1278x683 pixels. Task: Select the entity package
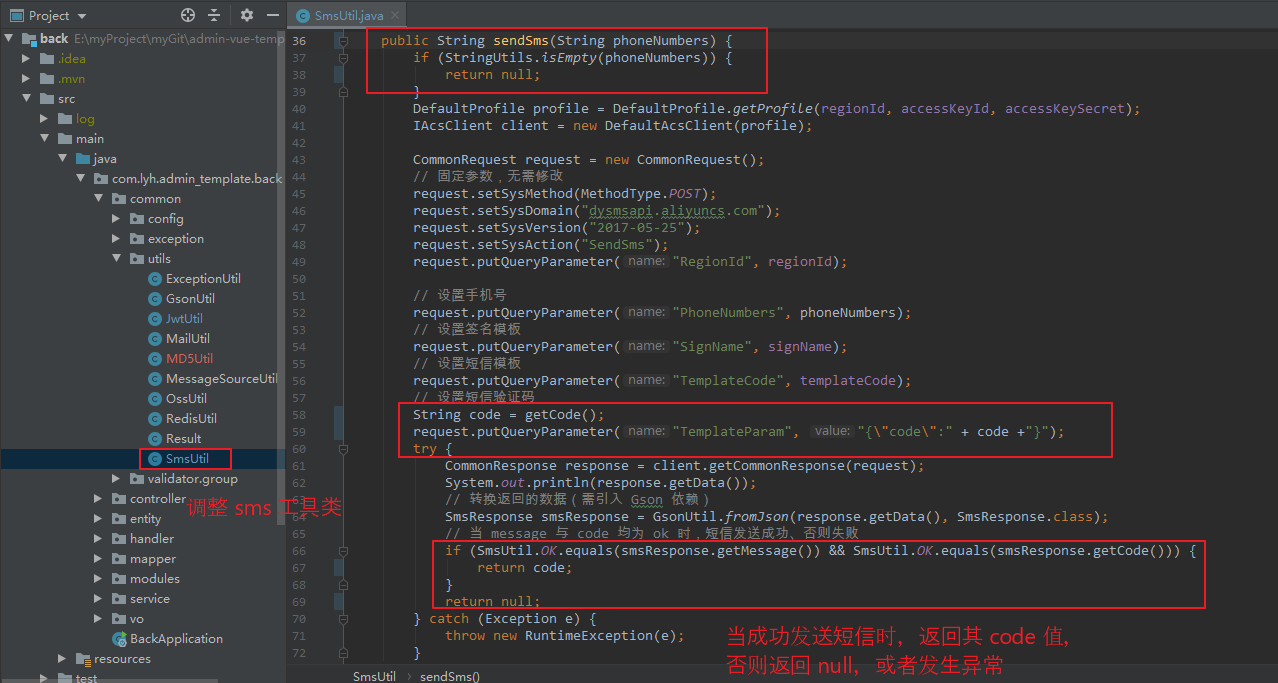(145, 519)
